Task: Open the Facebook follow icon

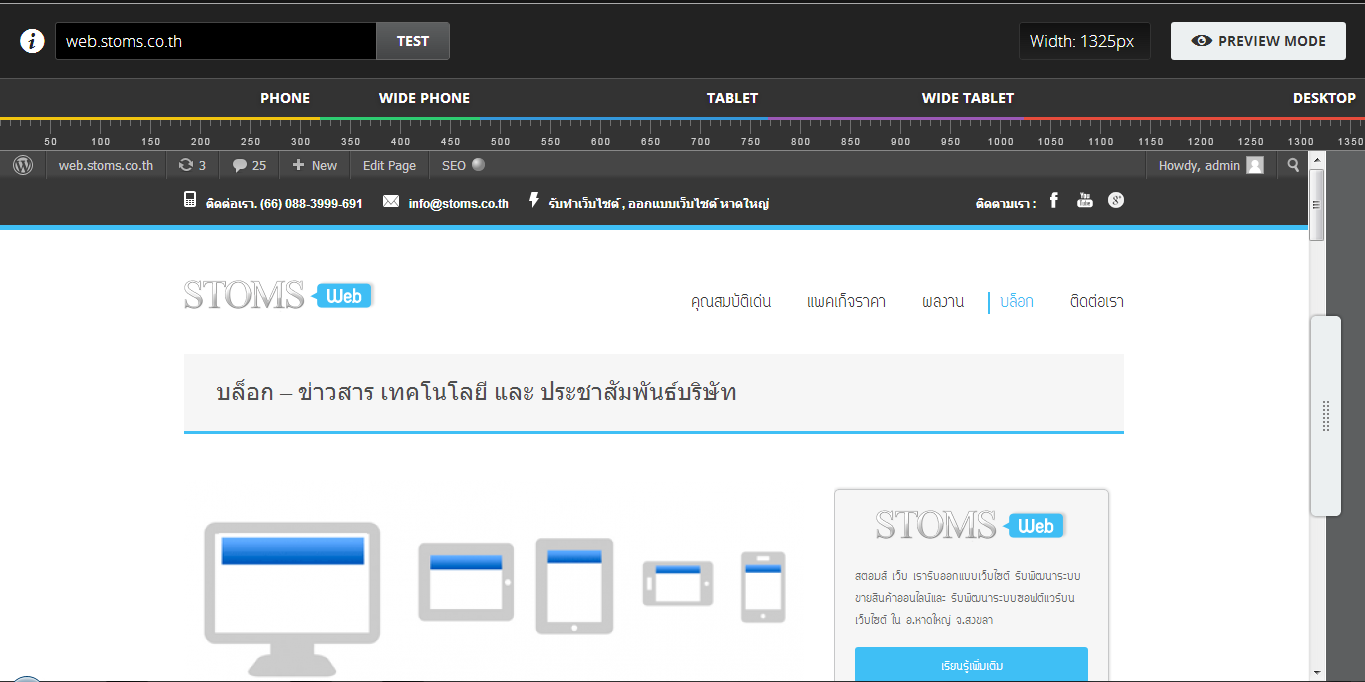Action: [1053, 200]
